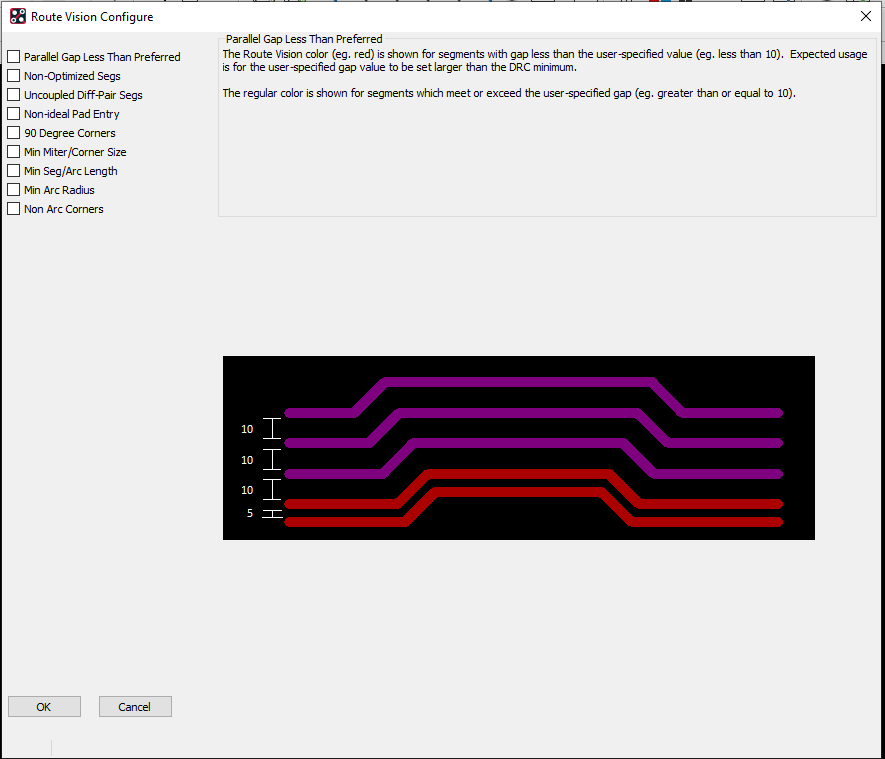The height and width of the screenshot is (759, 885).
Task: Click the '5' gap label in the preview
Action: [x=249, y=513]
